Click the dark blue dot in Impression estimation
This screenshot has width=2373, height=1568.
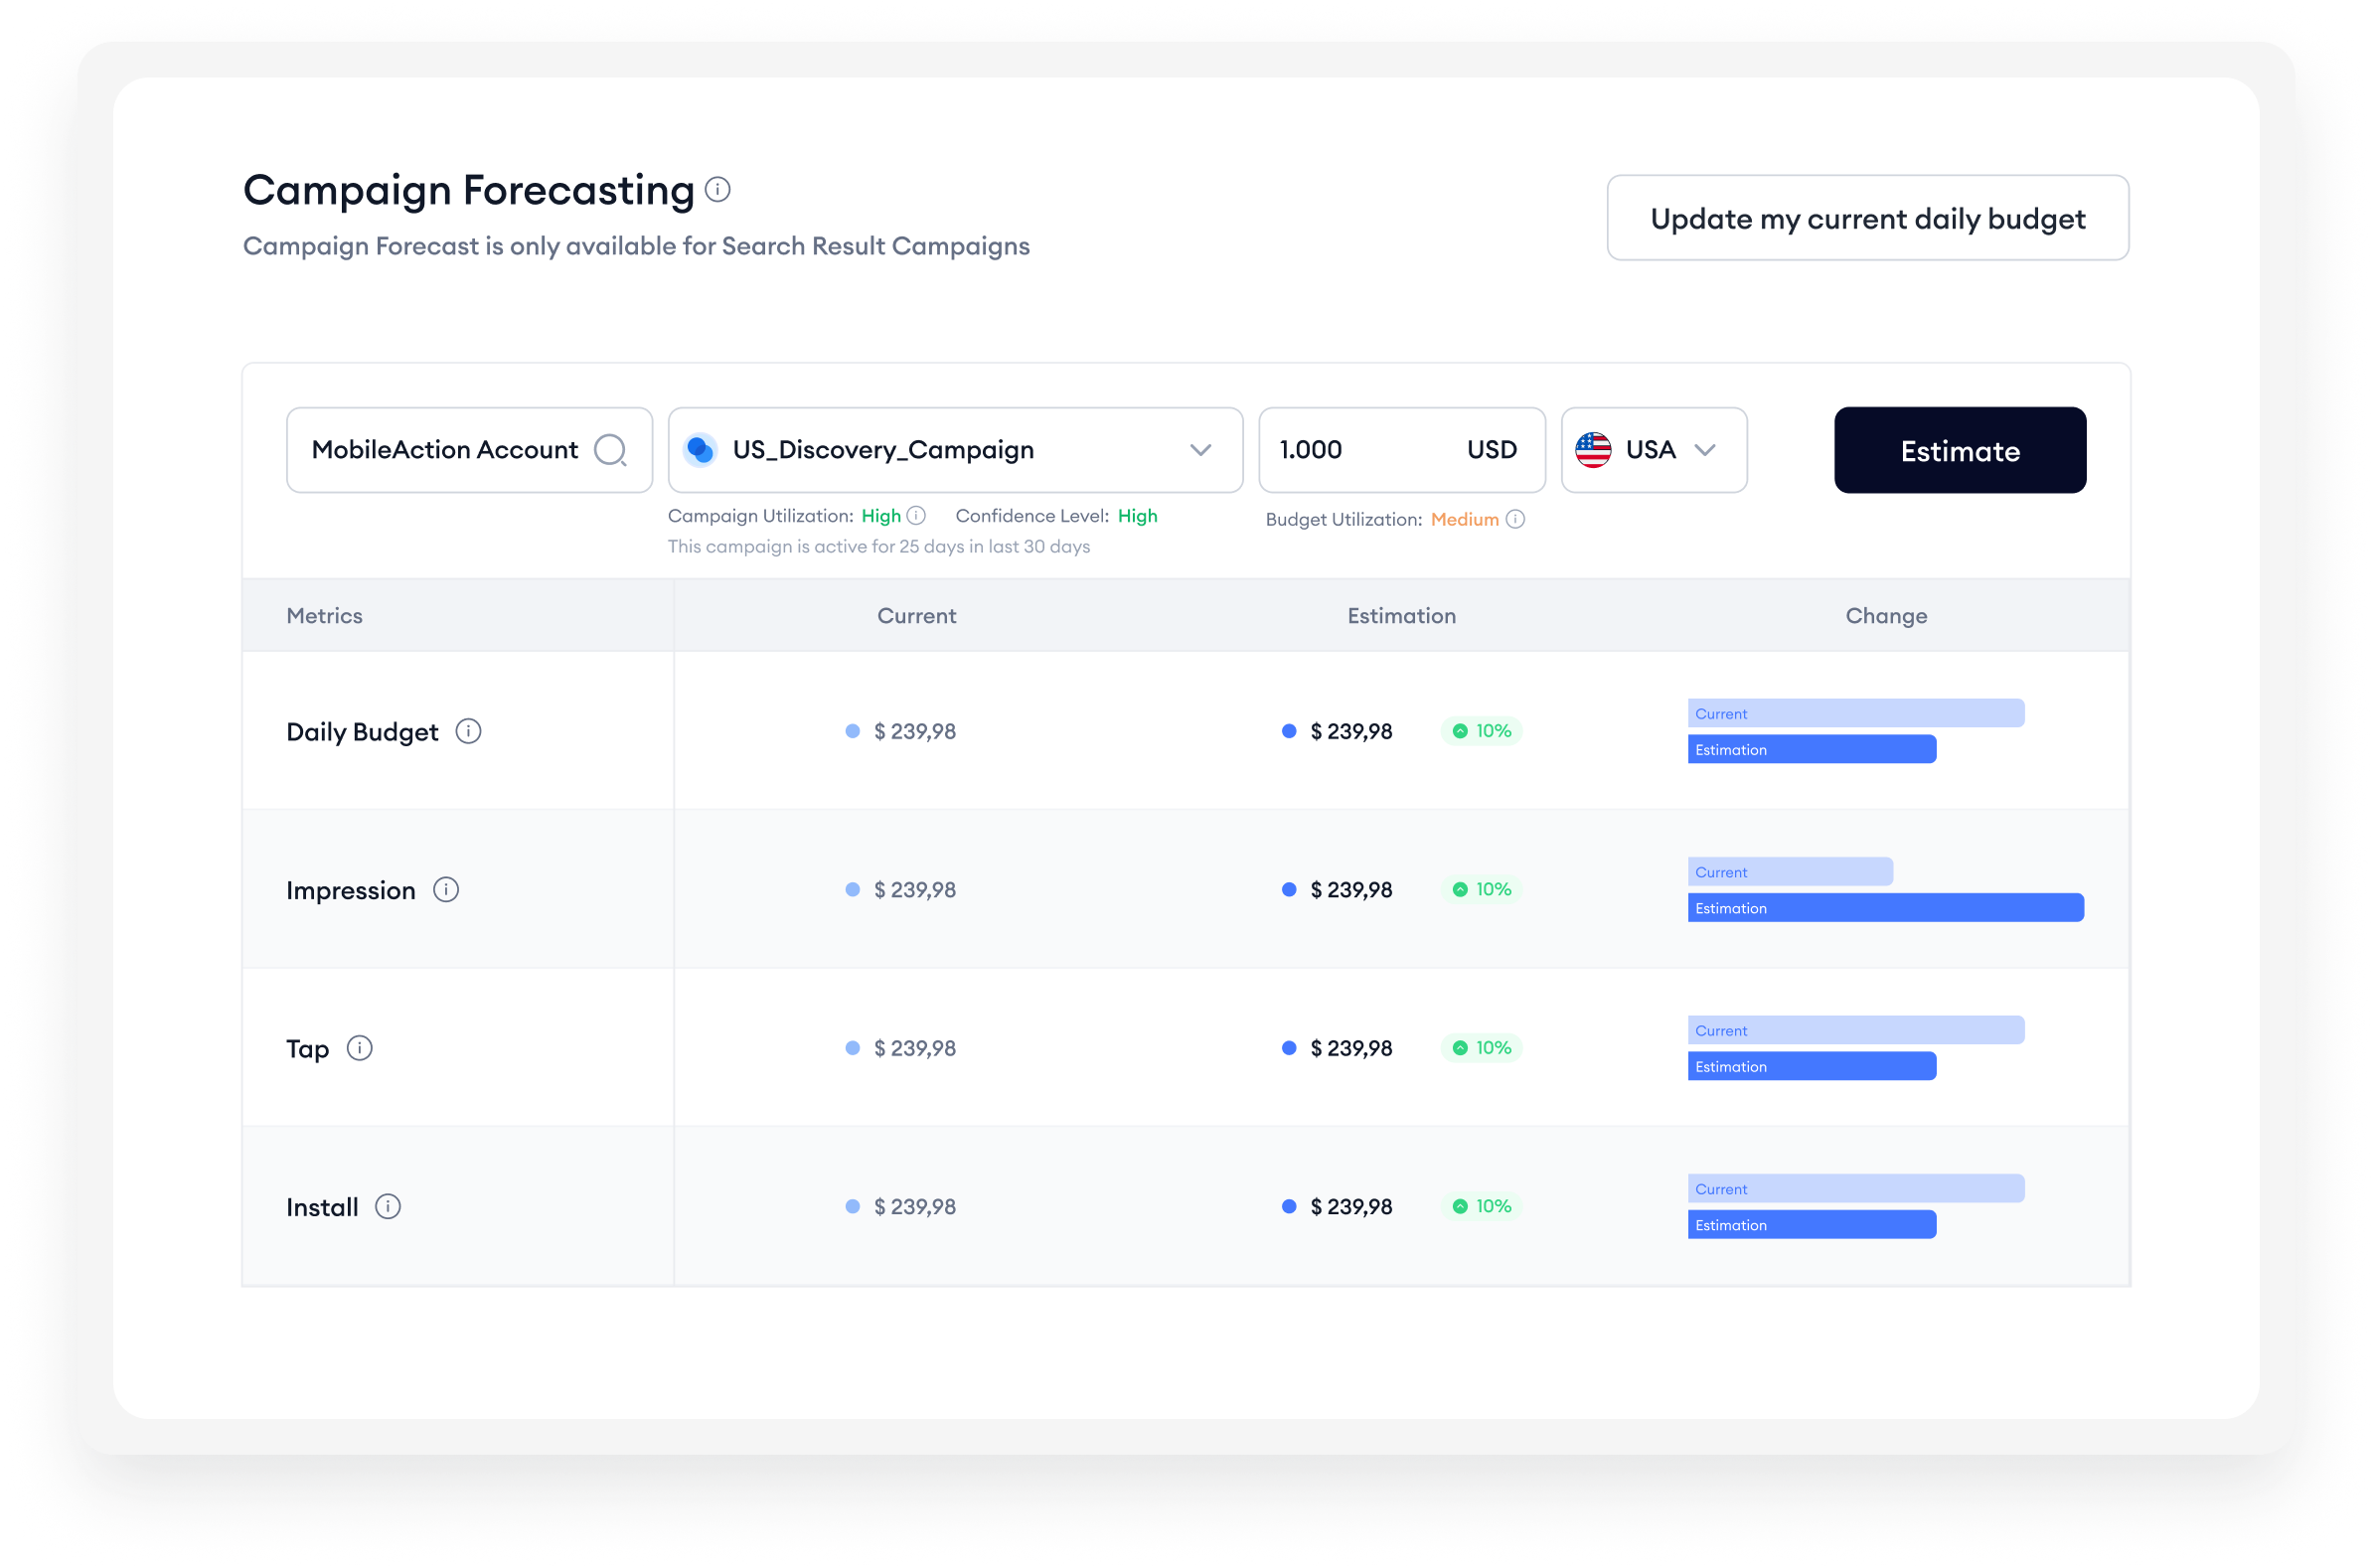coord(1289,889)
